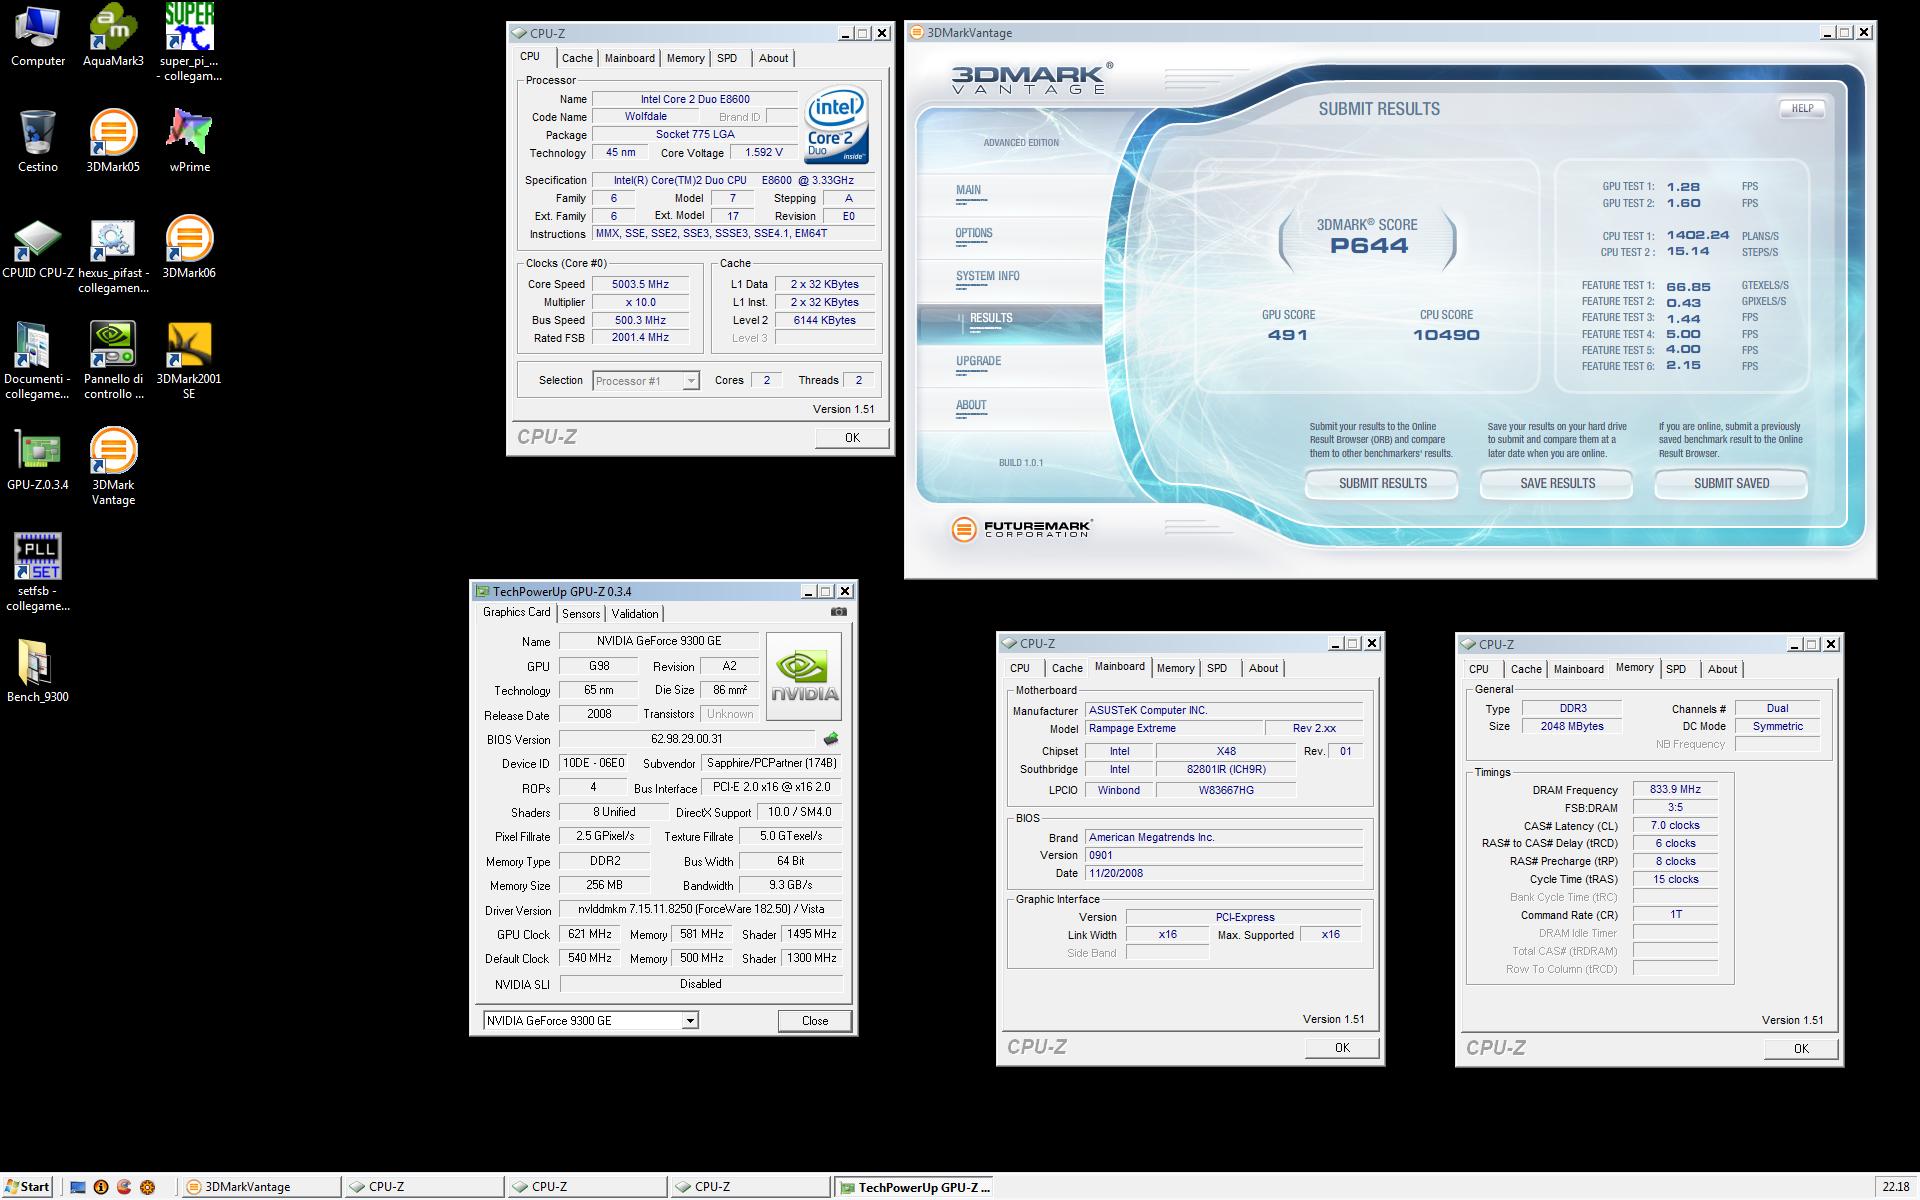Click the orange info quick launch icon

[x=101, y=1187]
